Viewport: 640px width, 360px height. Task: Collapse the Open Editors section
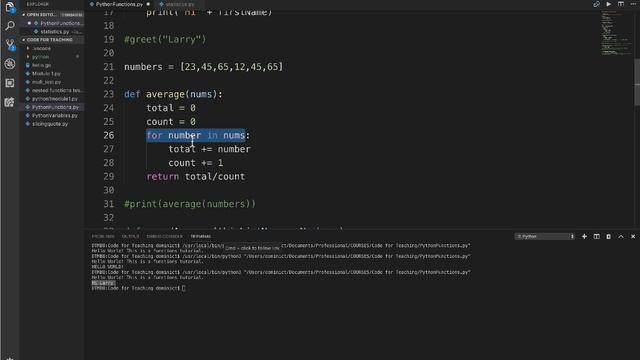point(24,15)
